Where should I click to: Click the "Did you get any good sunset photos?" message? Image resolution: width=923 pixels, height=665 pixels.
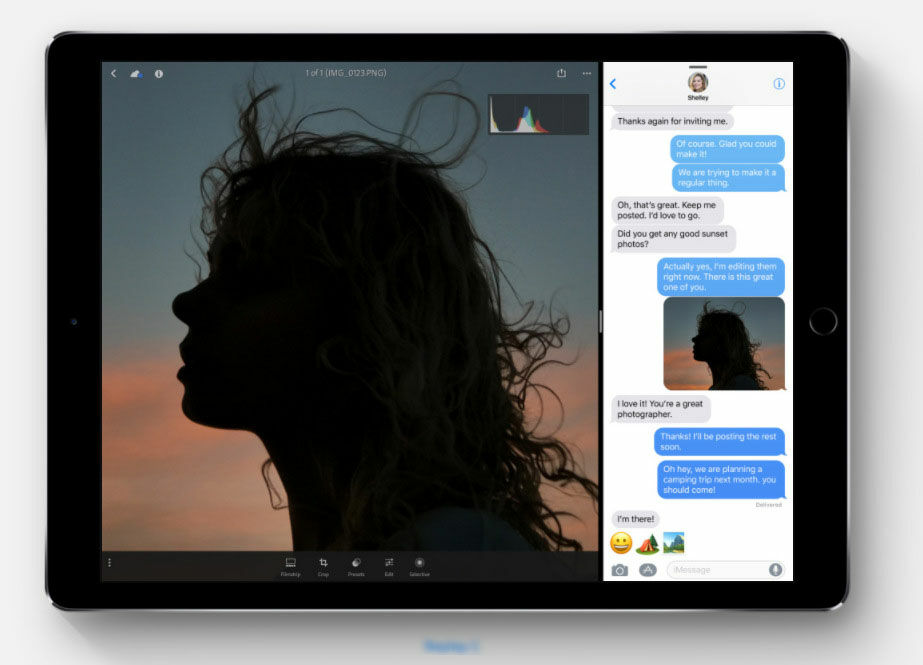coord(673,238)
